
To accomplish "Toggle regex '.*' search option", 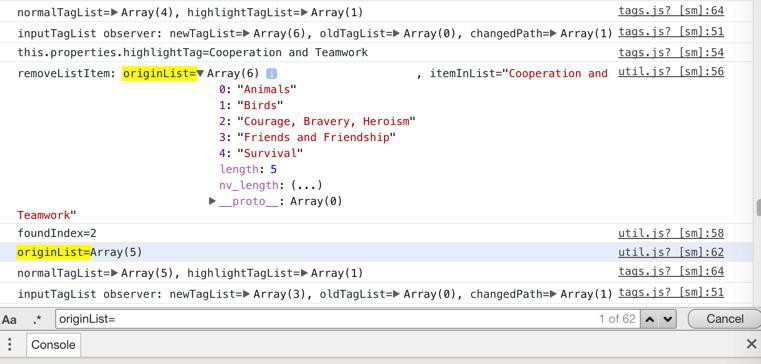I will [37, 319].
